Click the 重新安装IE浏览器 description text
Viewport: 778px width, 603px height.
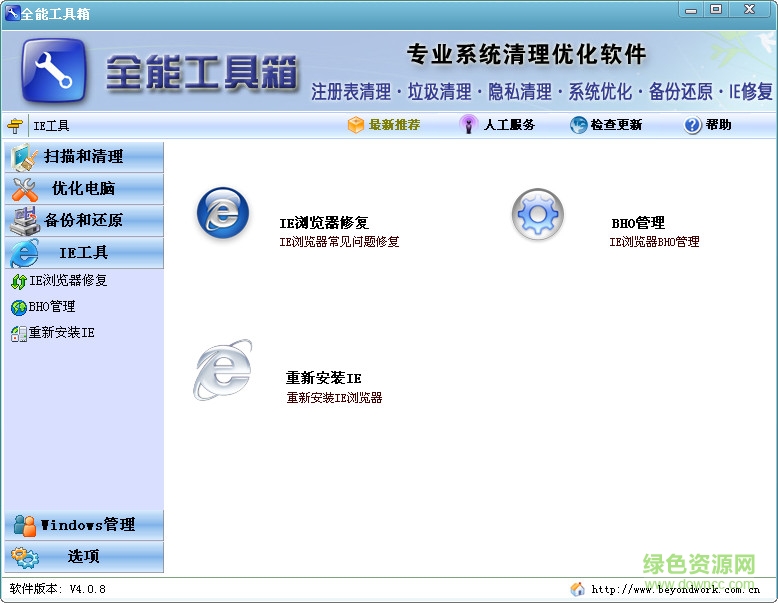coord(334,398)
